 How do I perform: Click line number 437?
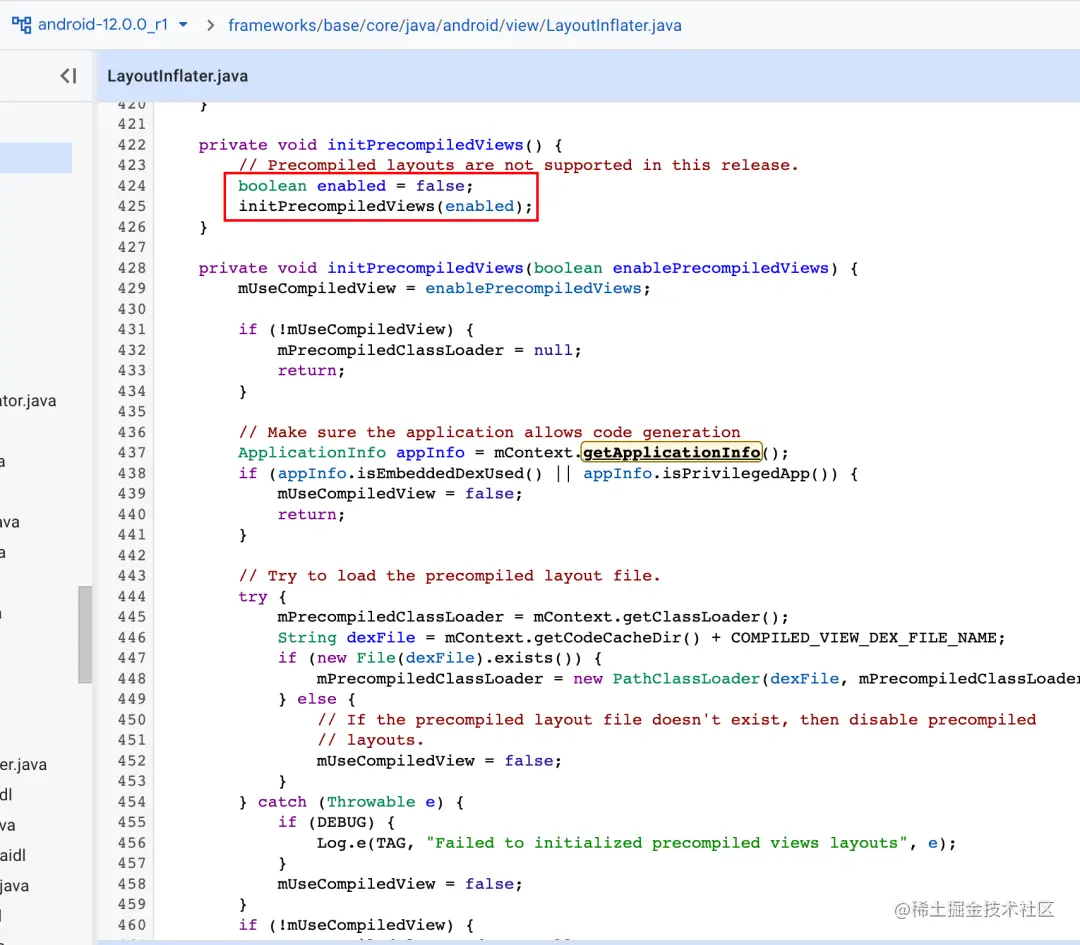click(132, 453)
